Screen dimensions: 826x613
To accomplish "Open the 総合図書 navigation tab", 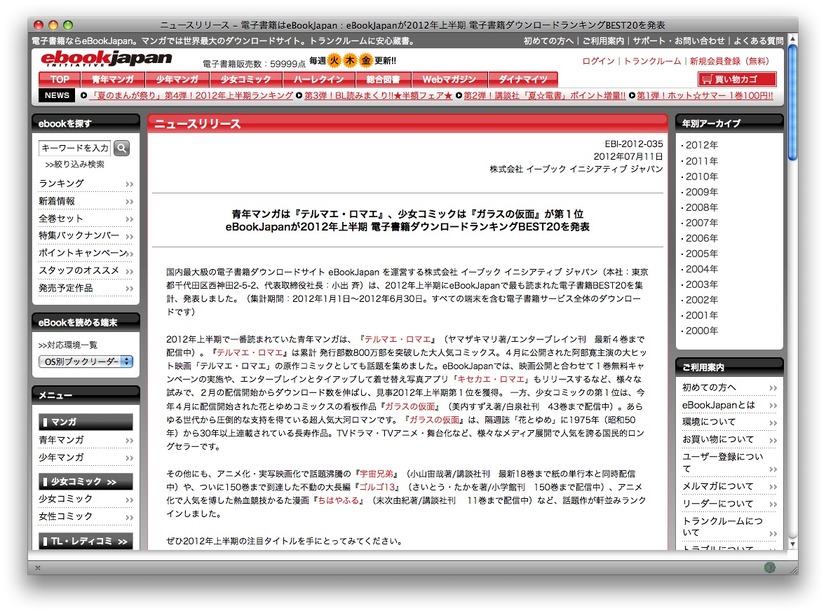I will (x=383, y=80).
